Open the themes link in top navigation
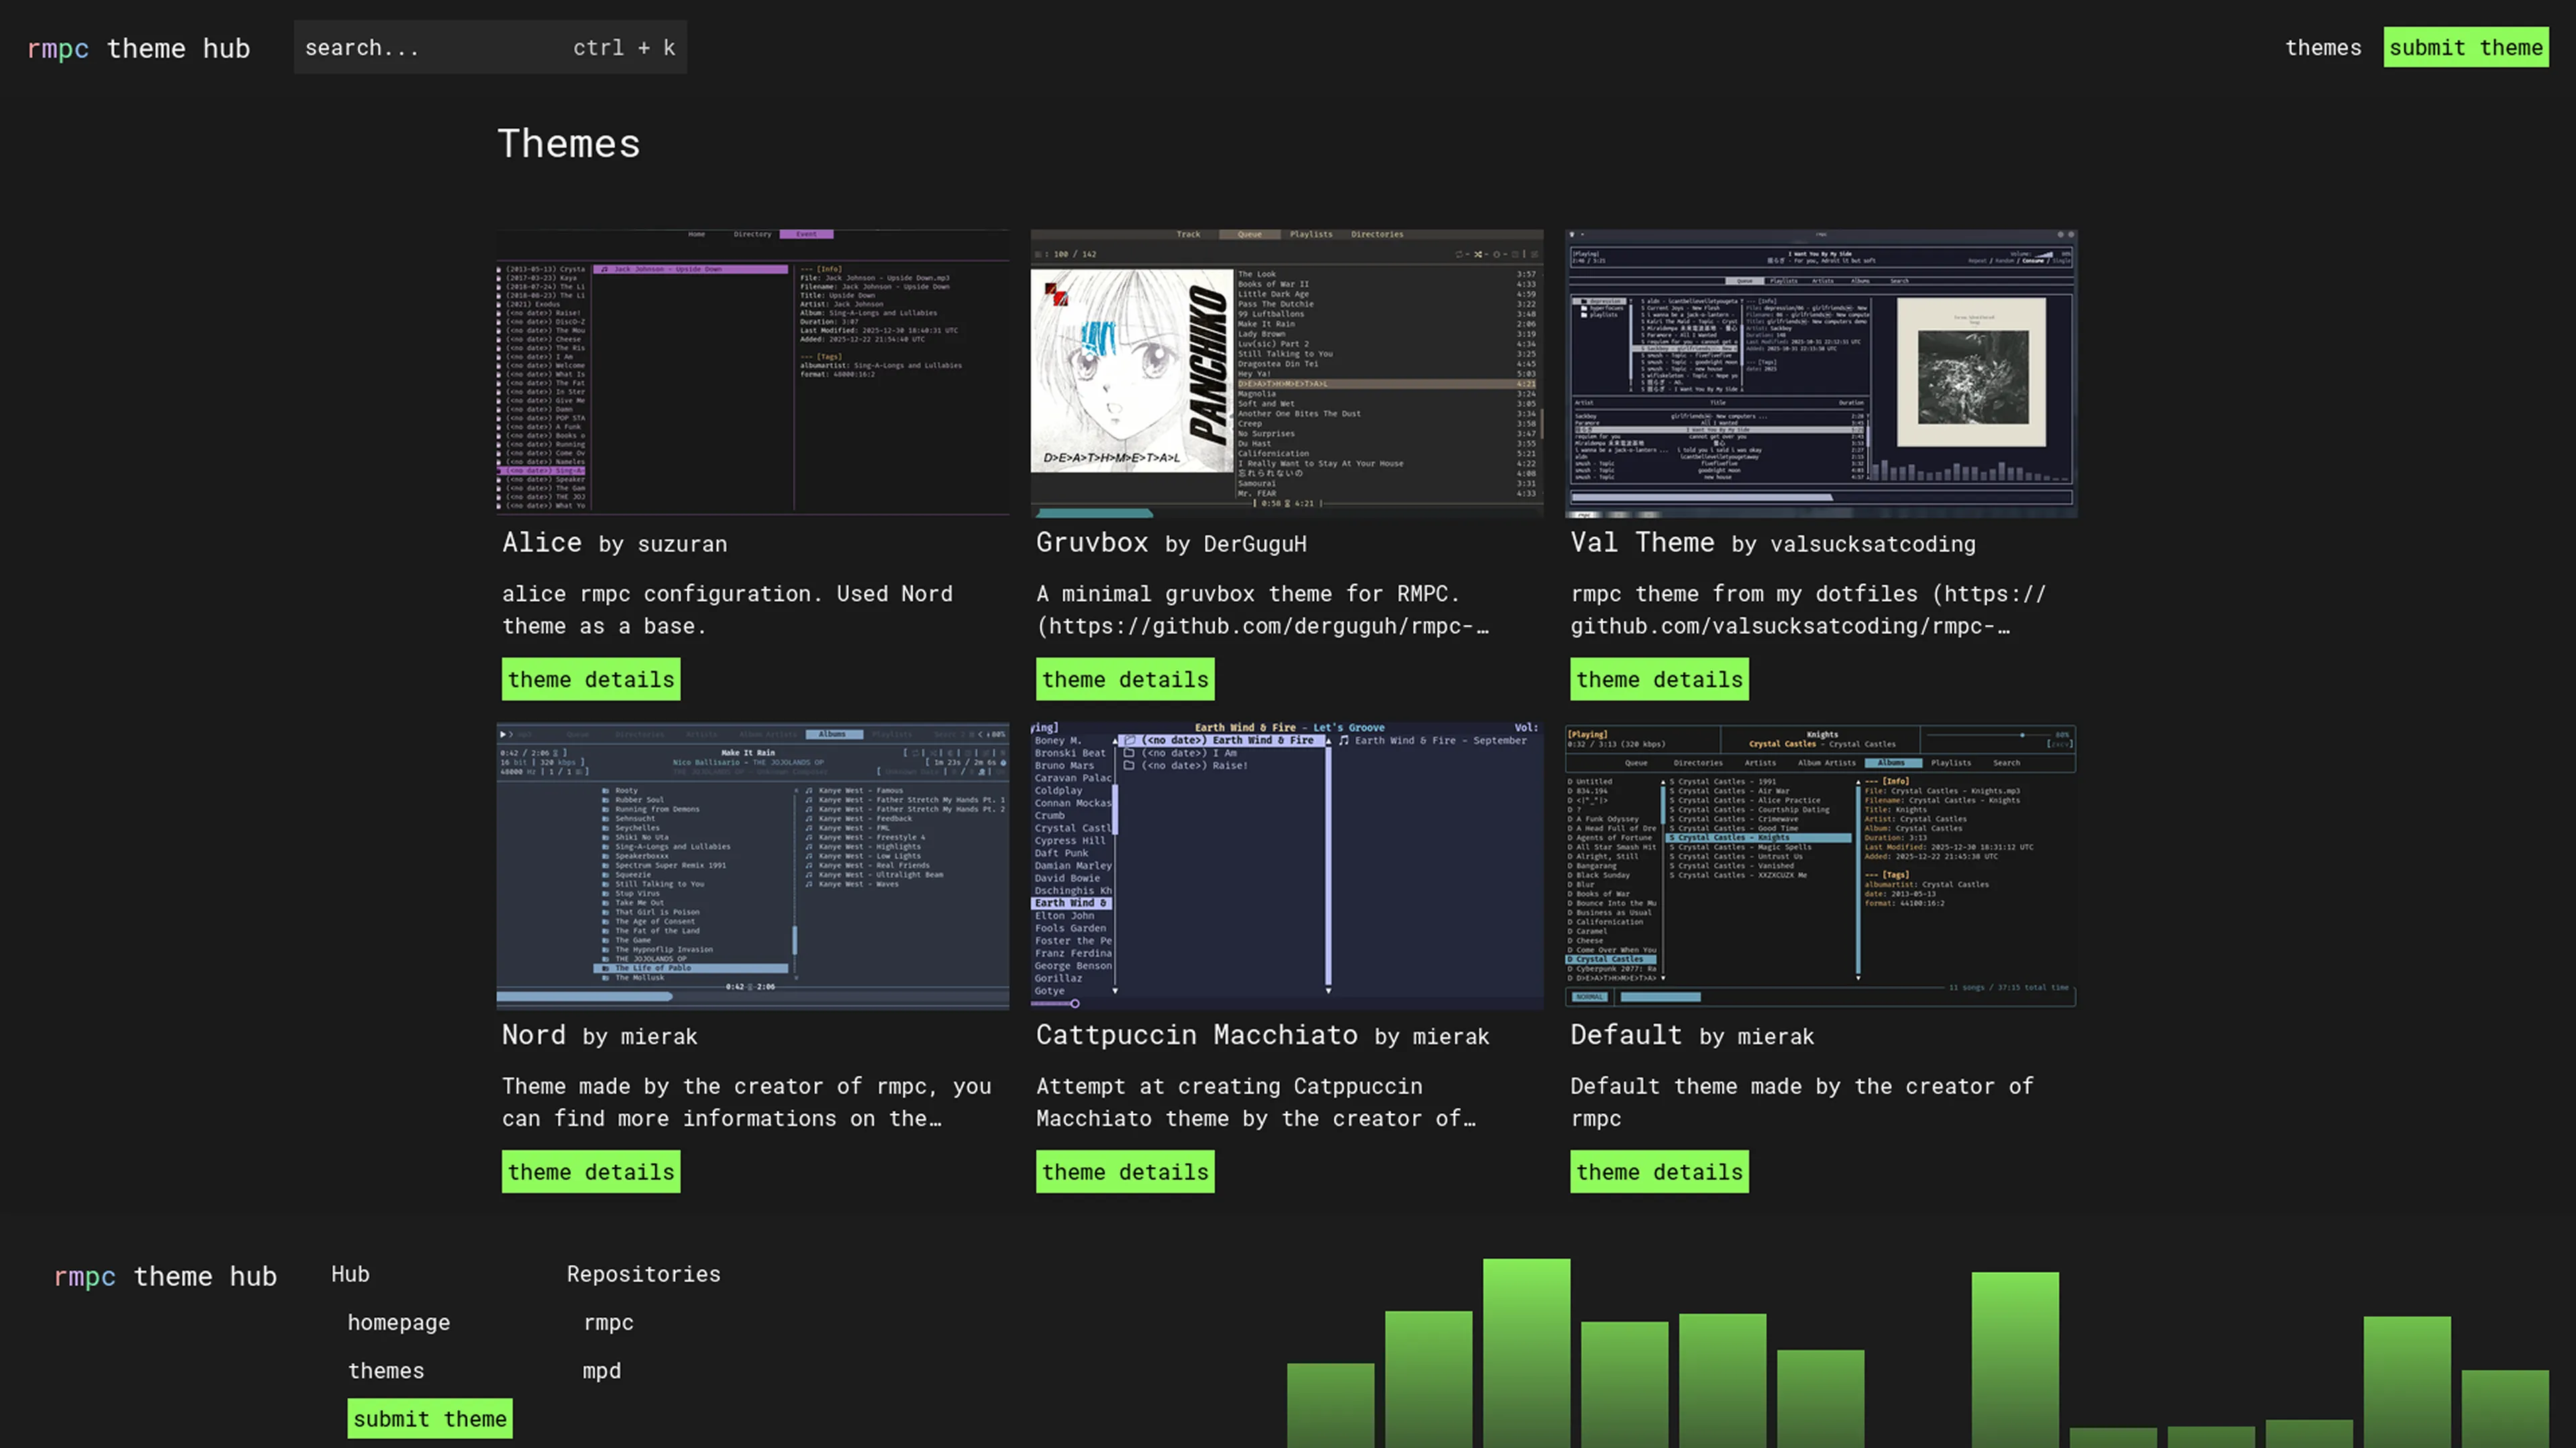This screenshot has height=1448, width=2576. tap(2322, 47)
